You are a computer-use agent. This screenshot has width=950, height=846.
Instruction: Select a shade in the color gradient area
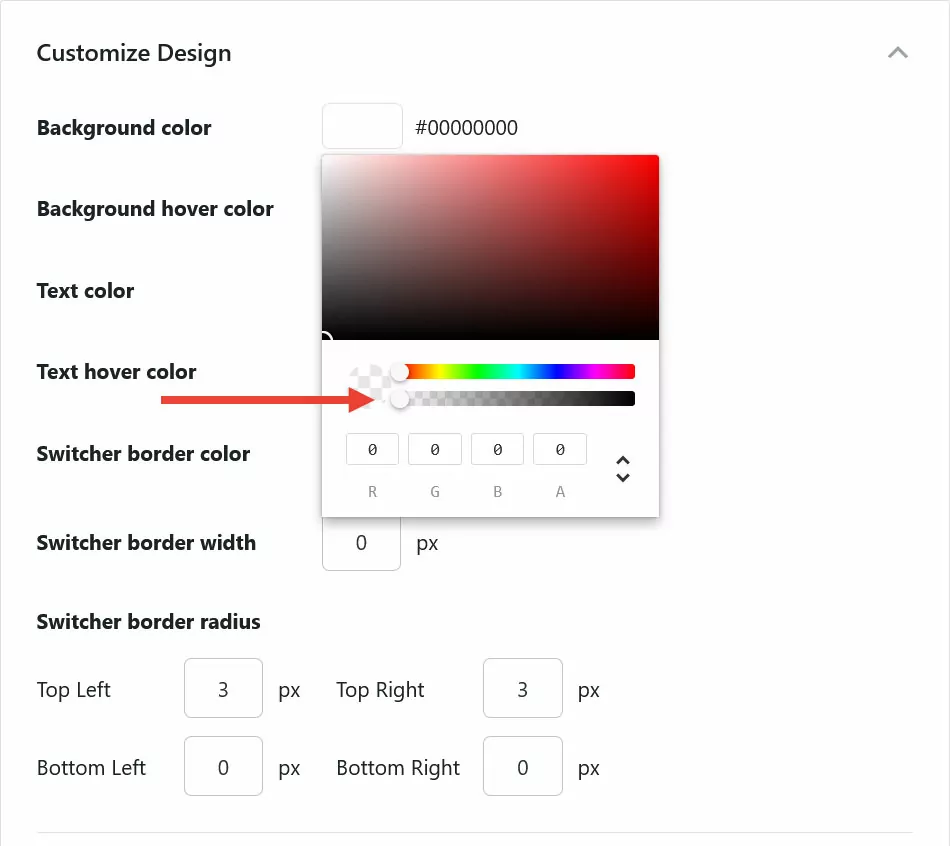pyautogui.click(x=490, y=247)
